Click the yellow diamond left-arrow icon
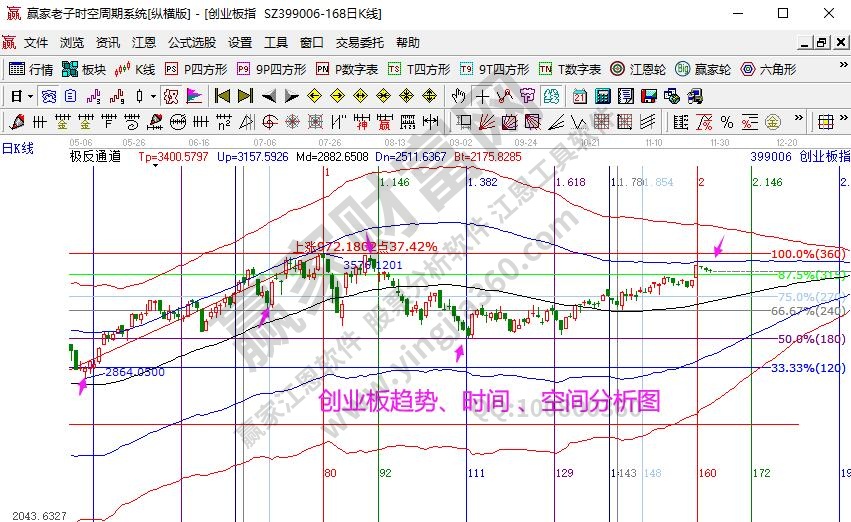This screenshot has height=522, width=851. [x=314, y=96]
